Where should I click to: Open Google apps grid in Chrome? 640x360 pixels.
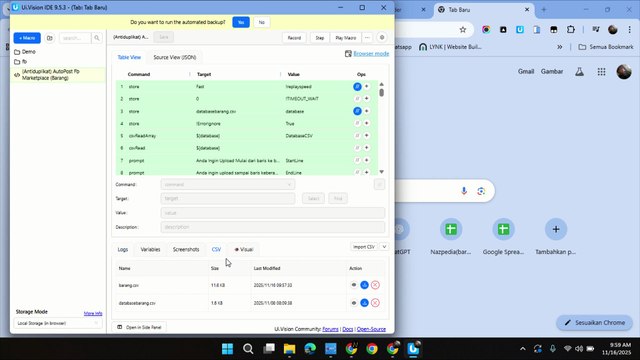601,72
